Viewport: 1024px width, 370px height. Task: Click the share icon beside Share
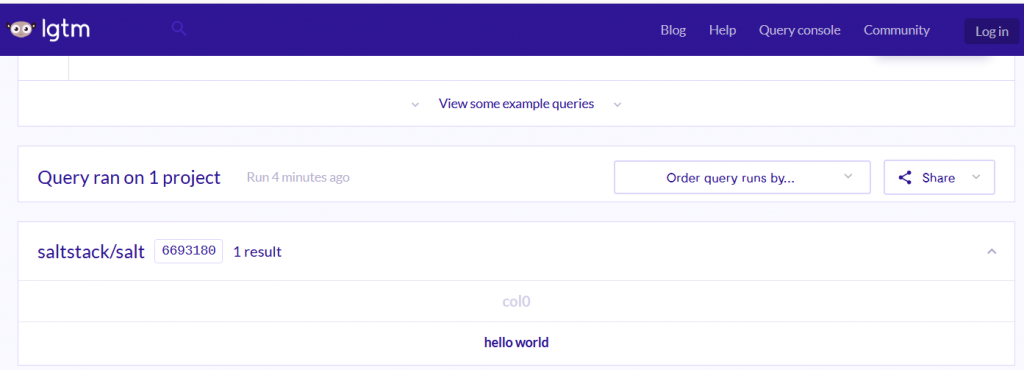[904, 177]
